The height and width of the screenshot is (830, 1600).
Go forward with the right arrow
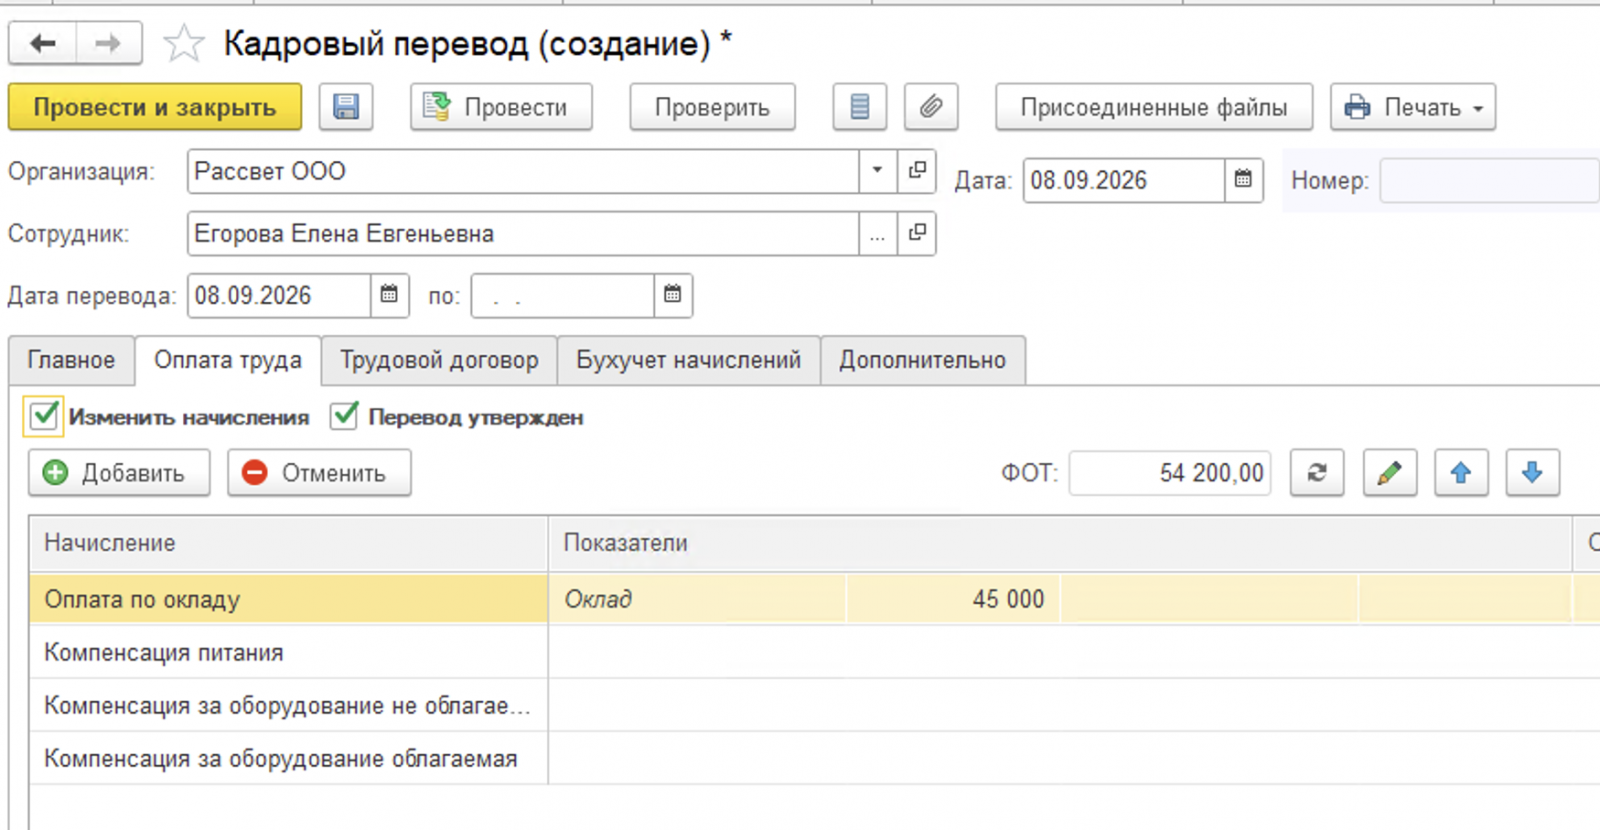pos(108,44)
